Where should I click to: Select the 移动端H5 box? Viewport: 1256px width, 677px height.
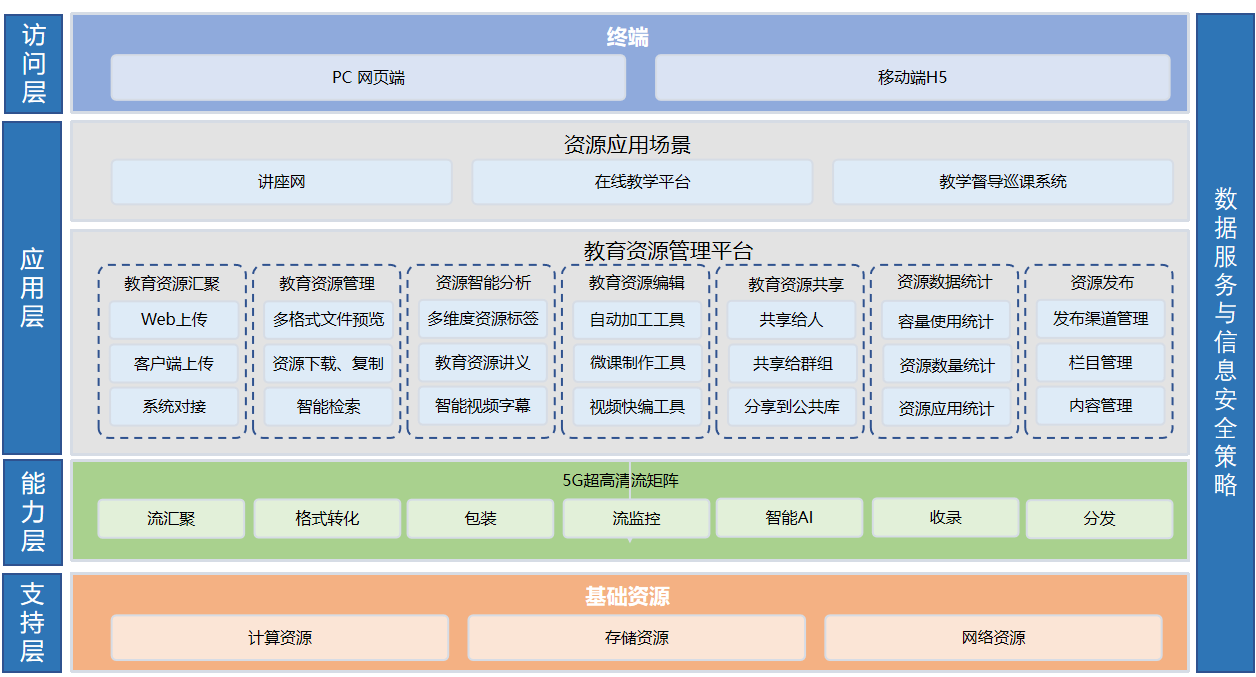point(912,78)
